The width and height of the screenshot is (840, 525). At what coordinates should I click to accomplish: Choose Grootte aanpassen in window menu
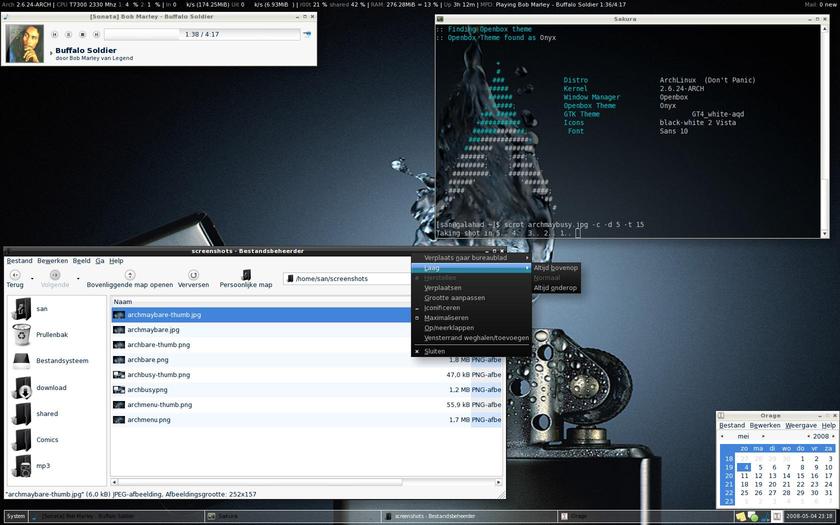tap(471, 298)
